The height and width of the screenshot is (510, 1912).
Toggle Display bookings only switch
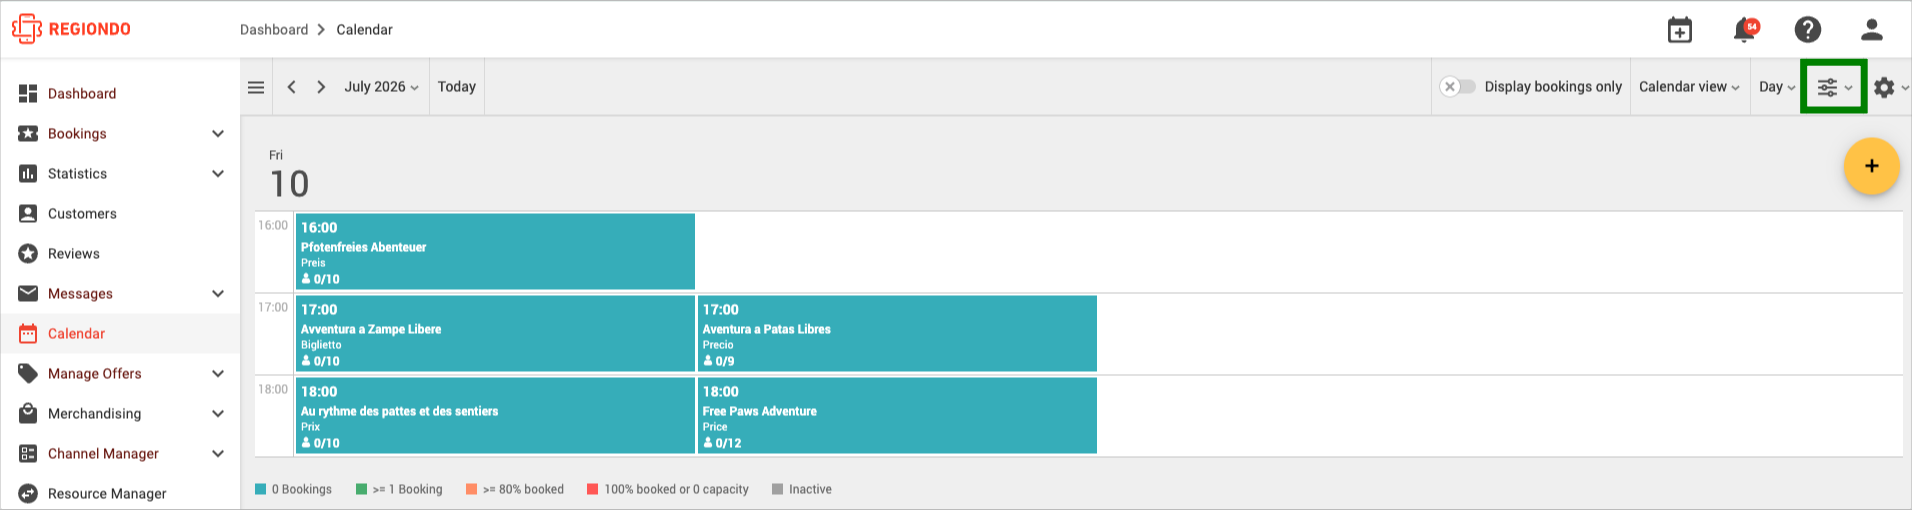pyautogui.click(x=1458, y=87)
